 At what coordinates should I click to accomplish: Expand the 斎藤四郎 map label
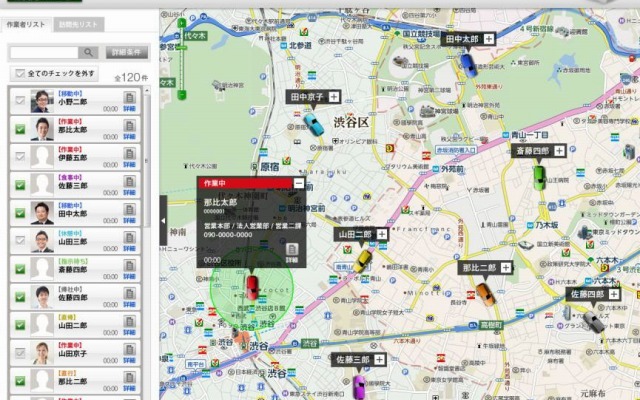559,151
